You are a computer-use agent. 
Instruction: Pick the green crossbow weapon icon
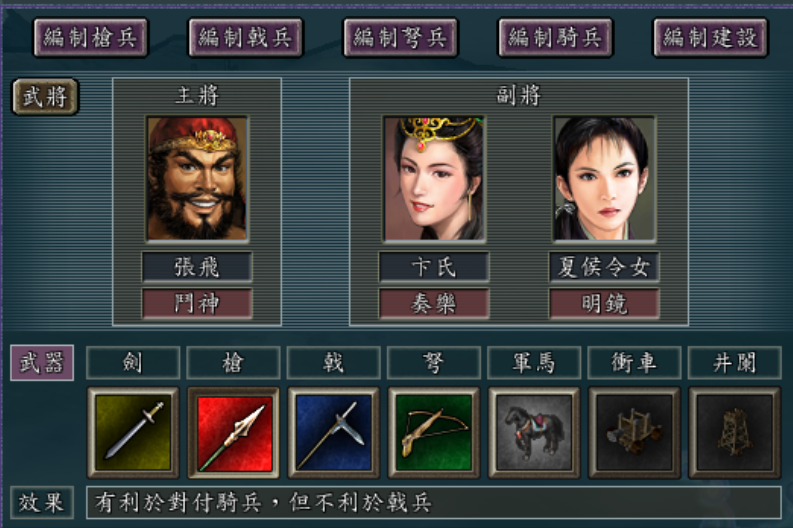coord(433,433)
